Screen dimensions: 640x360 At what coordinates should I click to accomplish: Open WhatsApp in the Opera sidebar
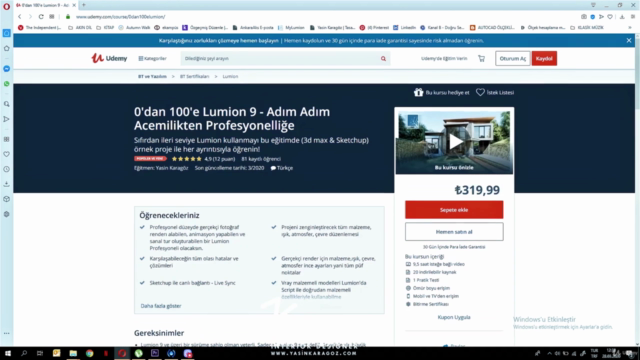7,84
